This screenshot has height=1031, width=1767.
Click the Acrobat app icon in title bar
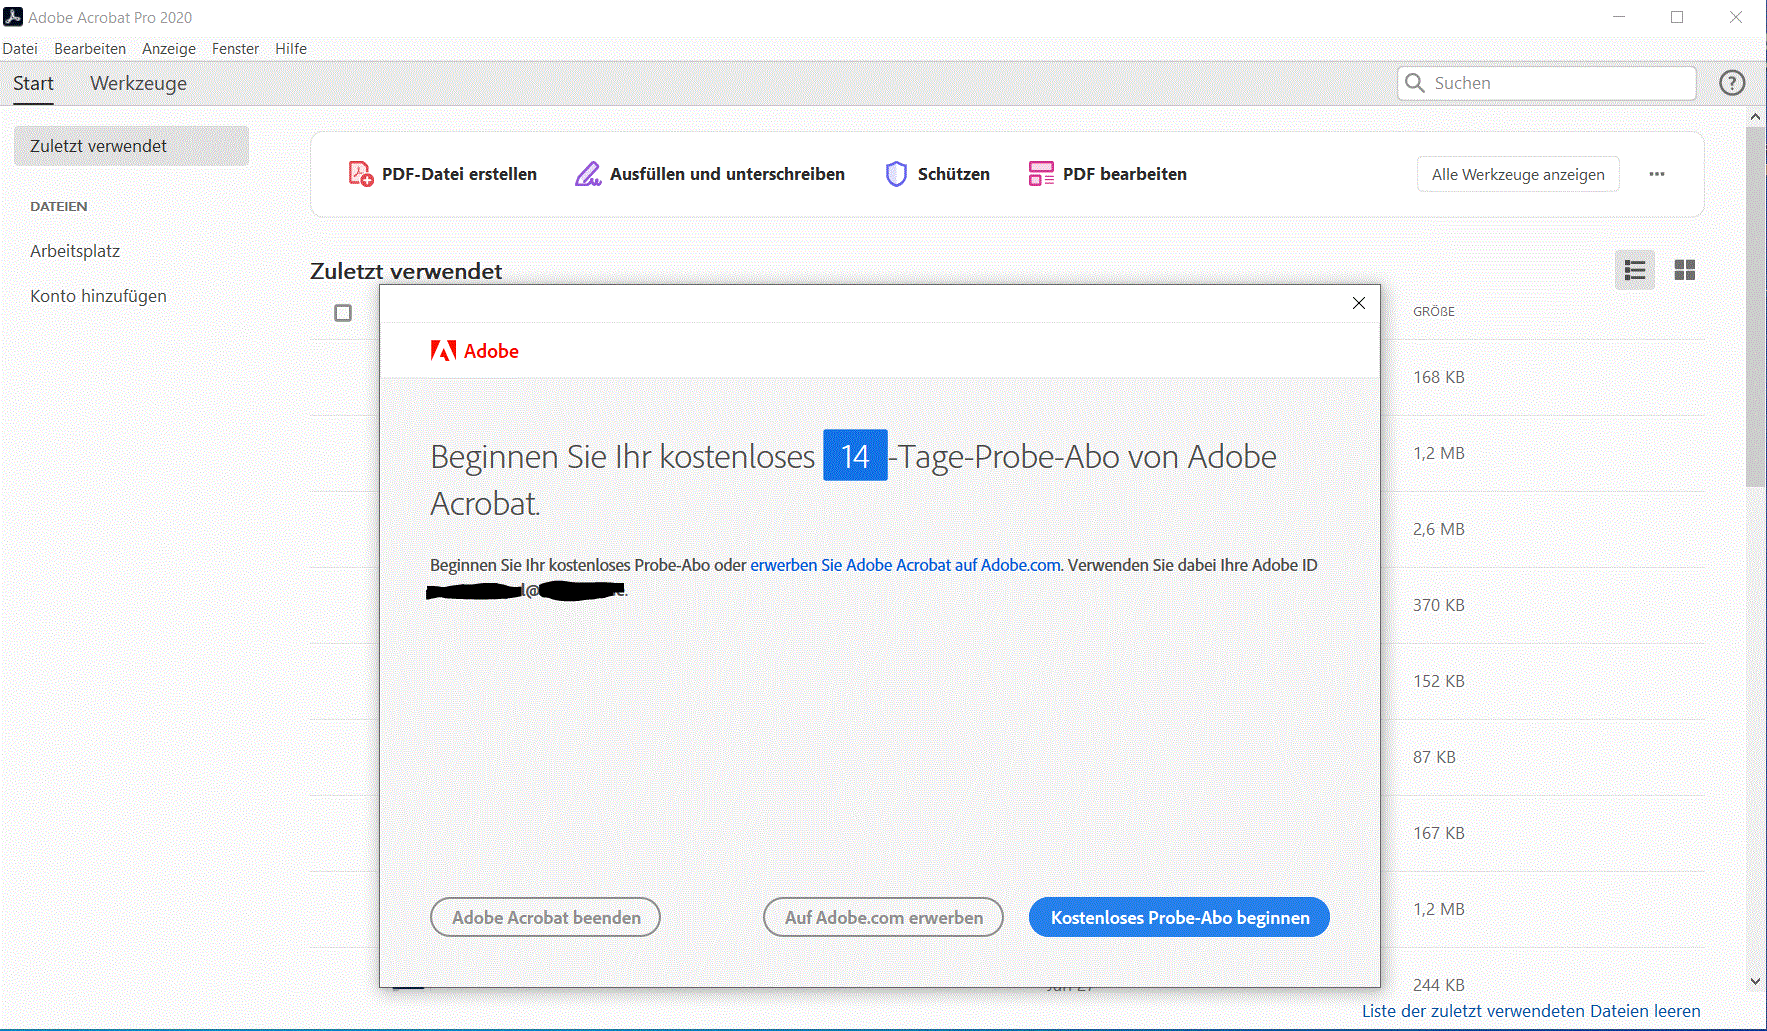tap(13, 17)
